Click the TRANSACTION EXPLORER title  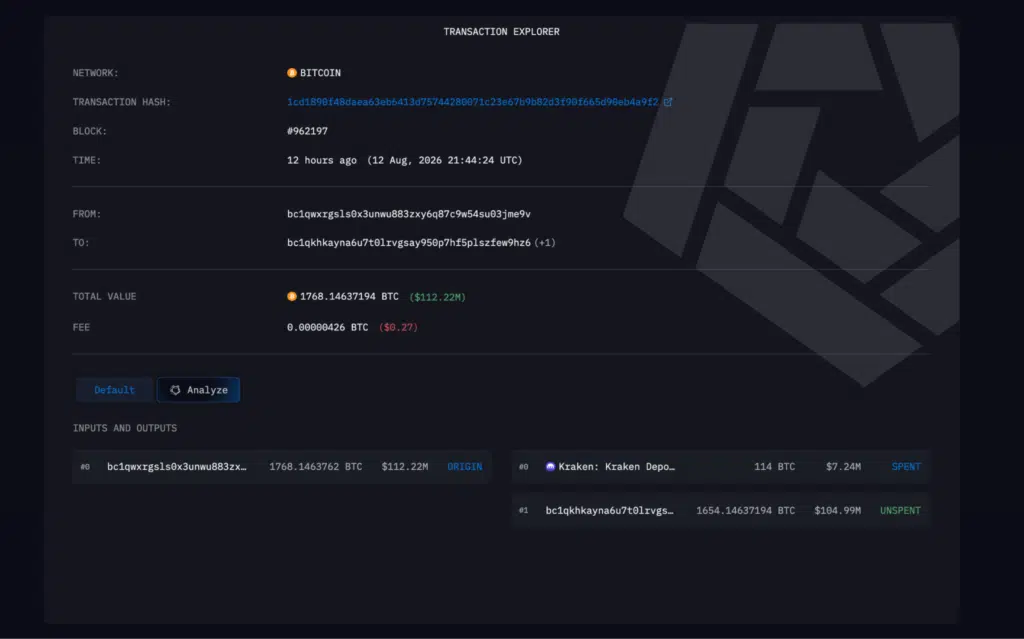pos(502,31)
